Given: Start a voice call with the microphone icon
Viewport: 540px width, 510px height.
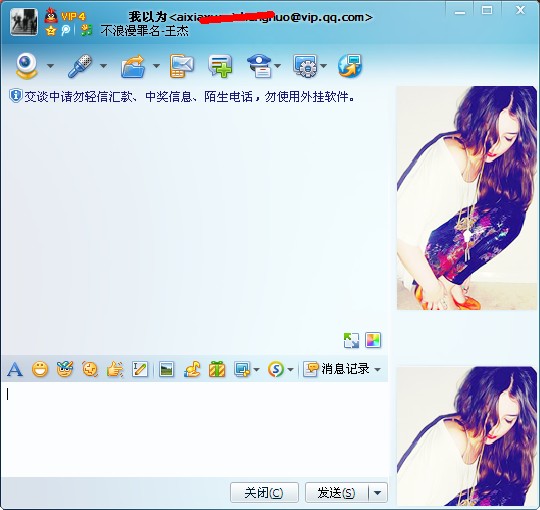Looking at the screenshot, I should click(80, 65).
